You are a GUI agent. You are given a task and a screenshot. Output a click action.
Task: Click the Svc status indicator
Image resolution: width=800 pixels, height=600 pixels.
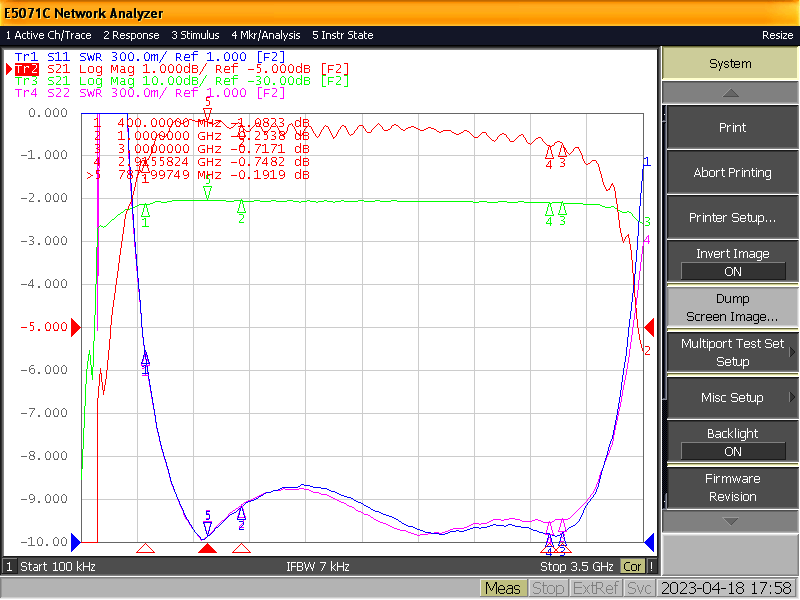coord(639,589)
